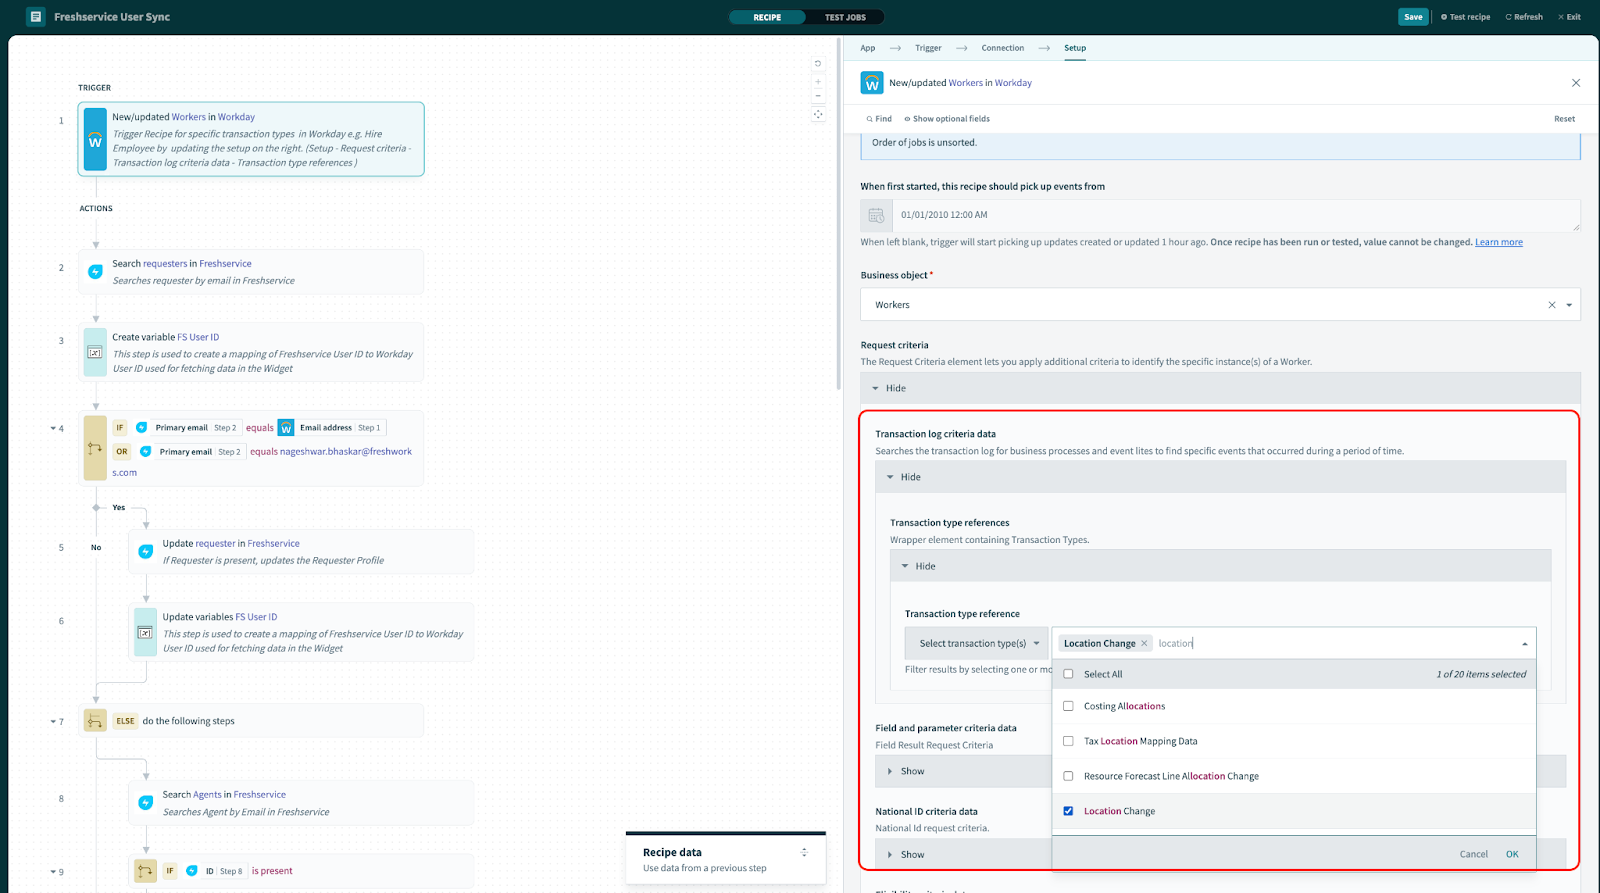Click the undo icon atop the canvas controls
The width and height of the screenshot is (1600, 893).
[x=818, y=63]
